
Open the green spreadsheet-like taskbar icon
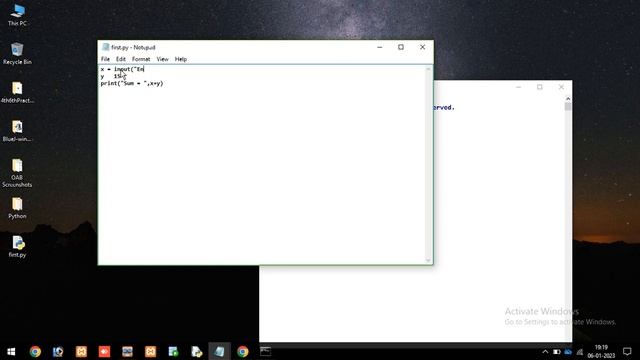[173, 351]
